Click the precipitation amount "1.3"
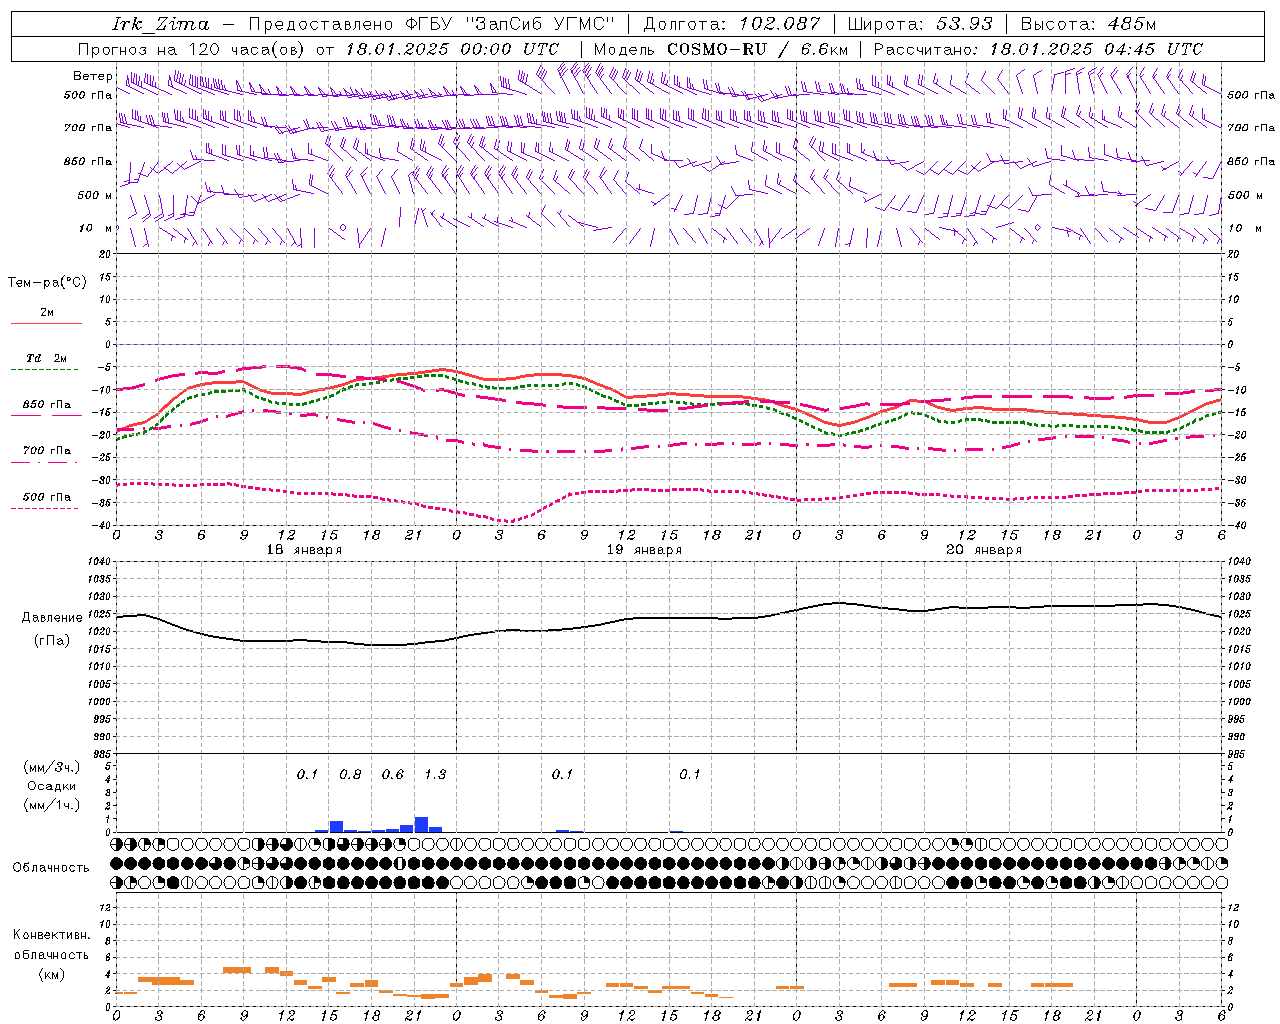The height and width of the screenshot is (1024, 1280). pos(435,775)
